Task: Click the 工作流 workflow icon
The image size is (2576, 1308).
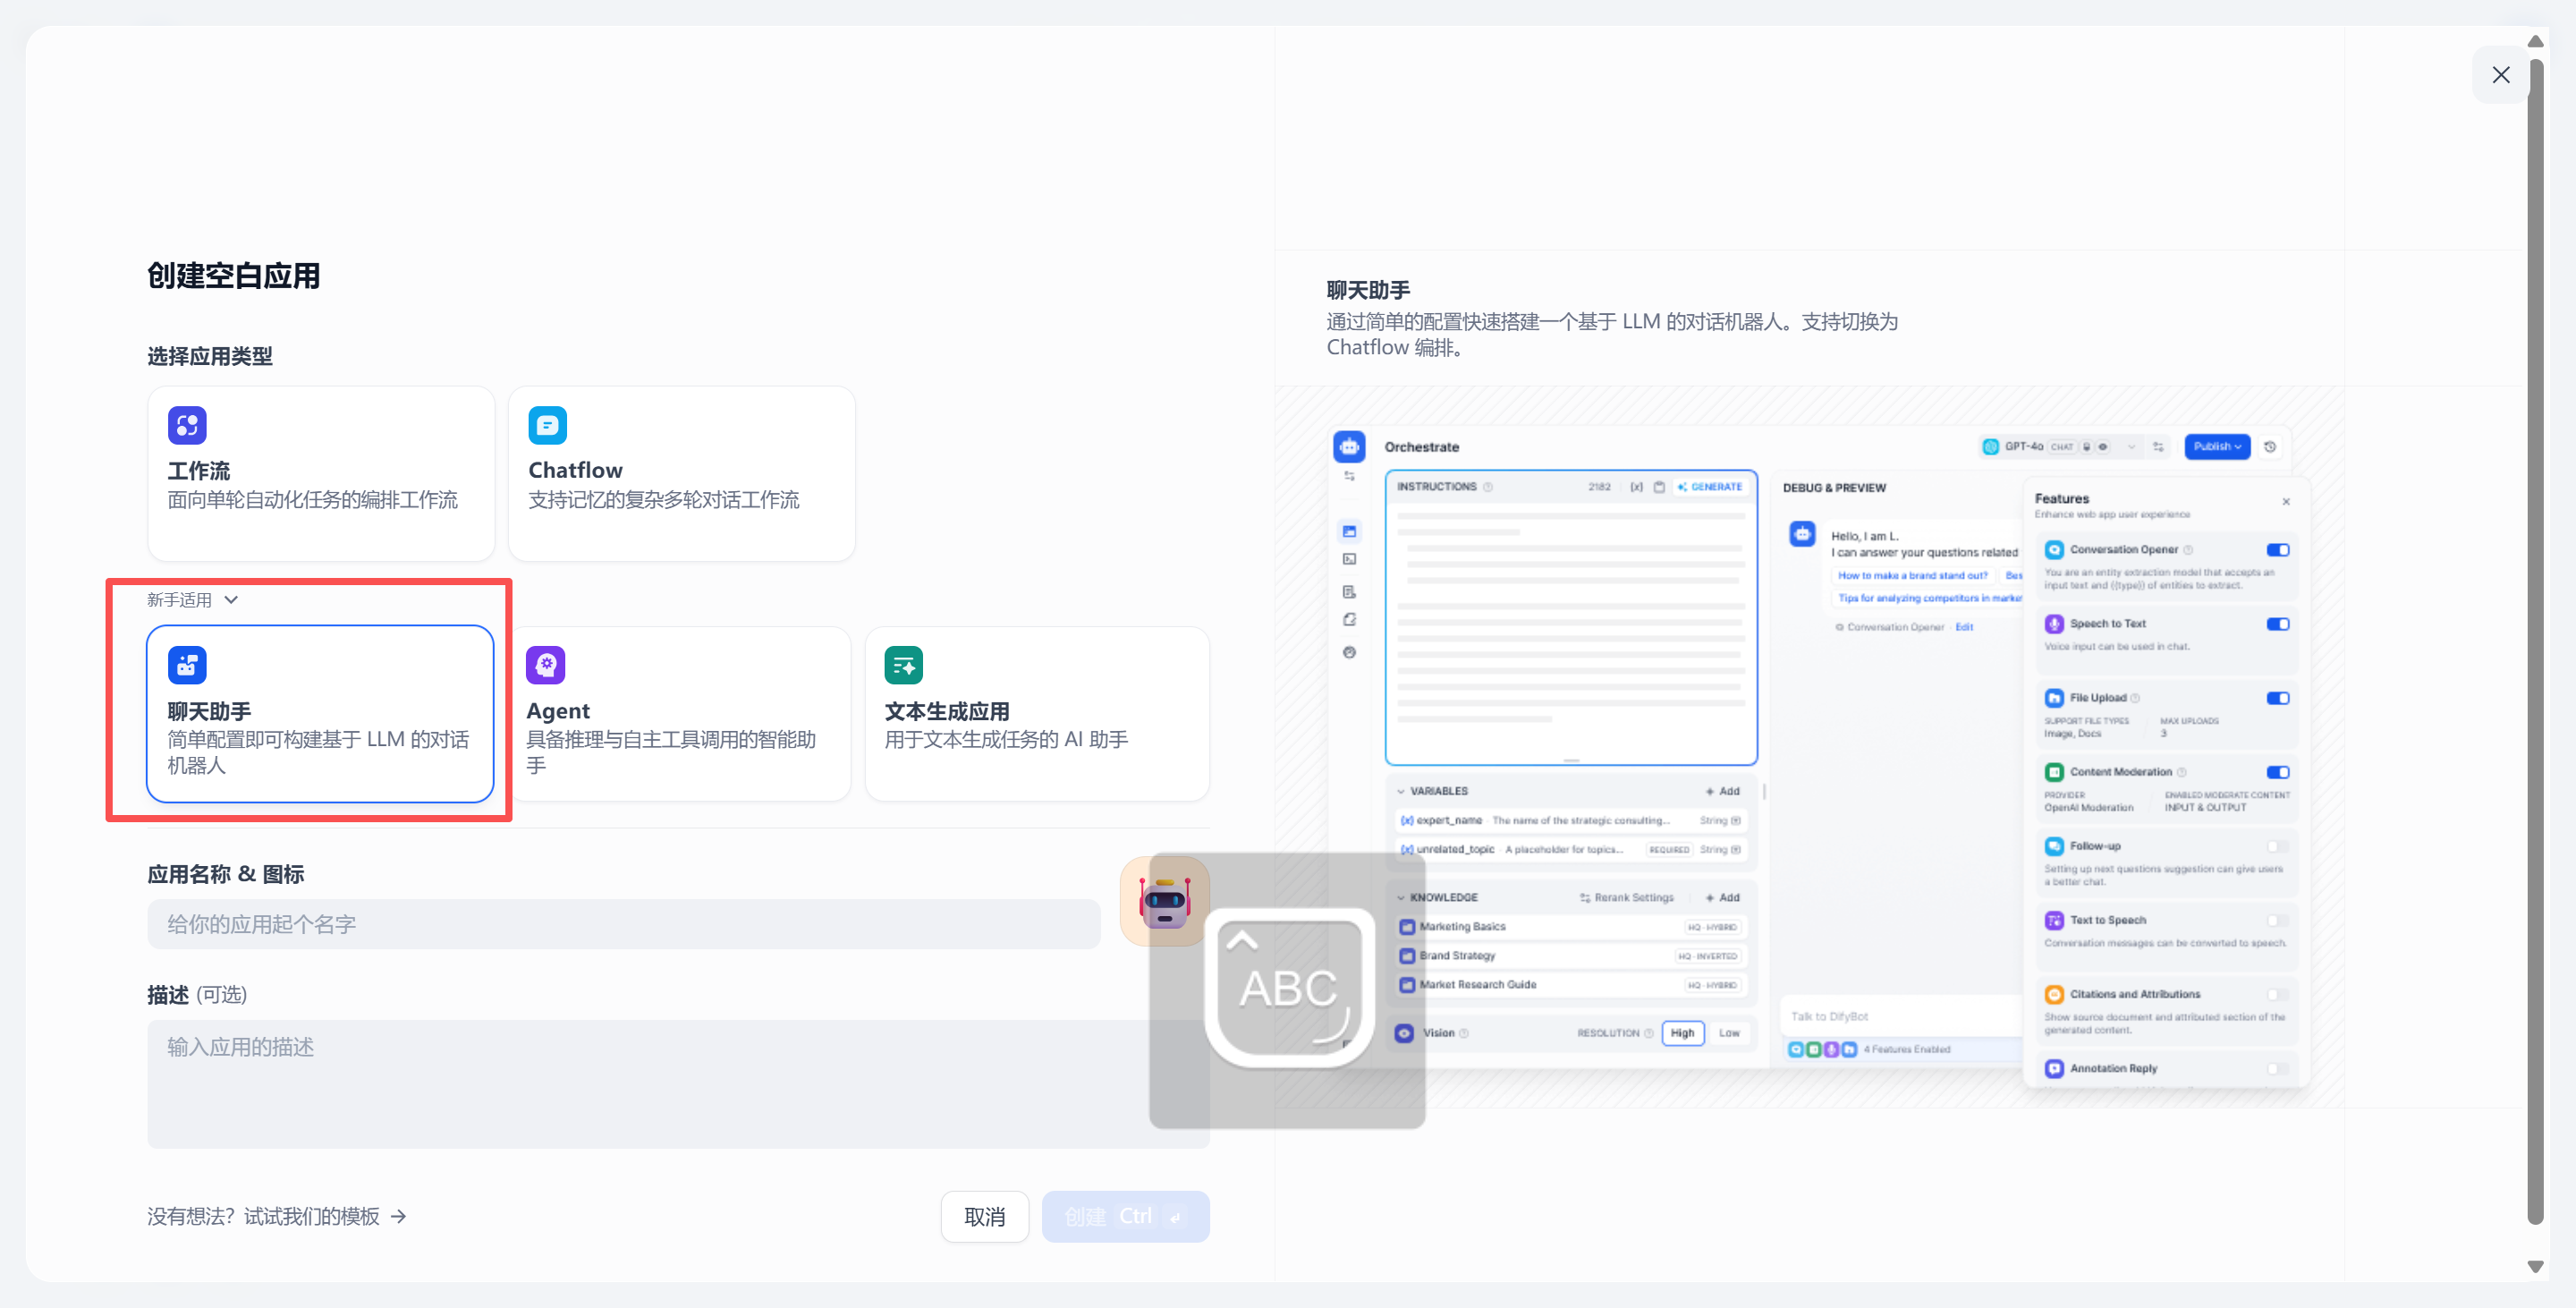Action: [x=187, y=425]
